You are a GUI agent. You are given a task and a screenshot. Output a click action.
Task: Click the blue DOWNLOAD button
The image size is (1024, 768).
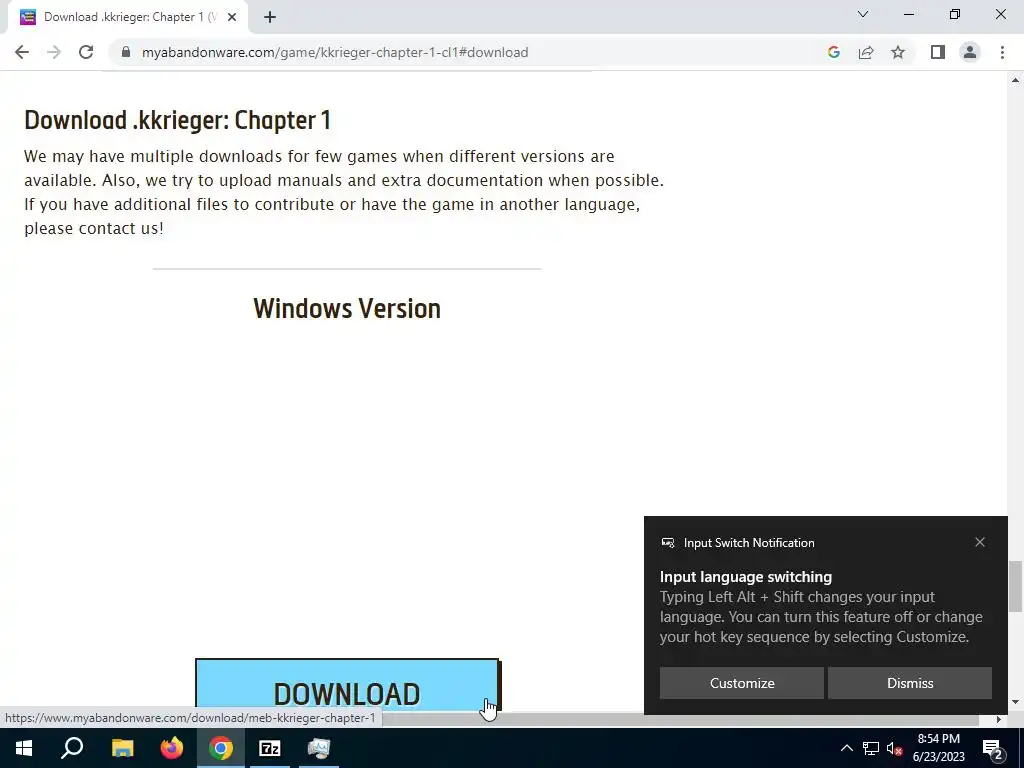tap(347, 685)
